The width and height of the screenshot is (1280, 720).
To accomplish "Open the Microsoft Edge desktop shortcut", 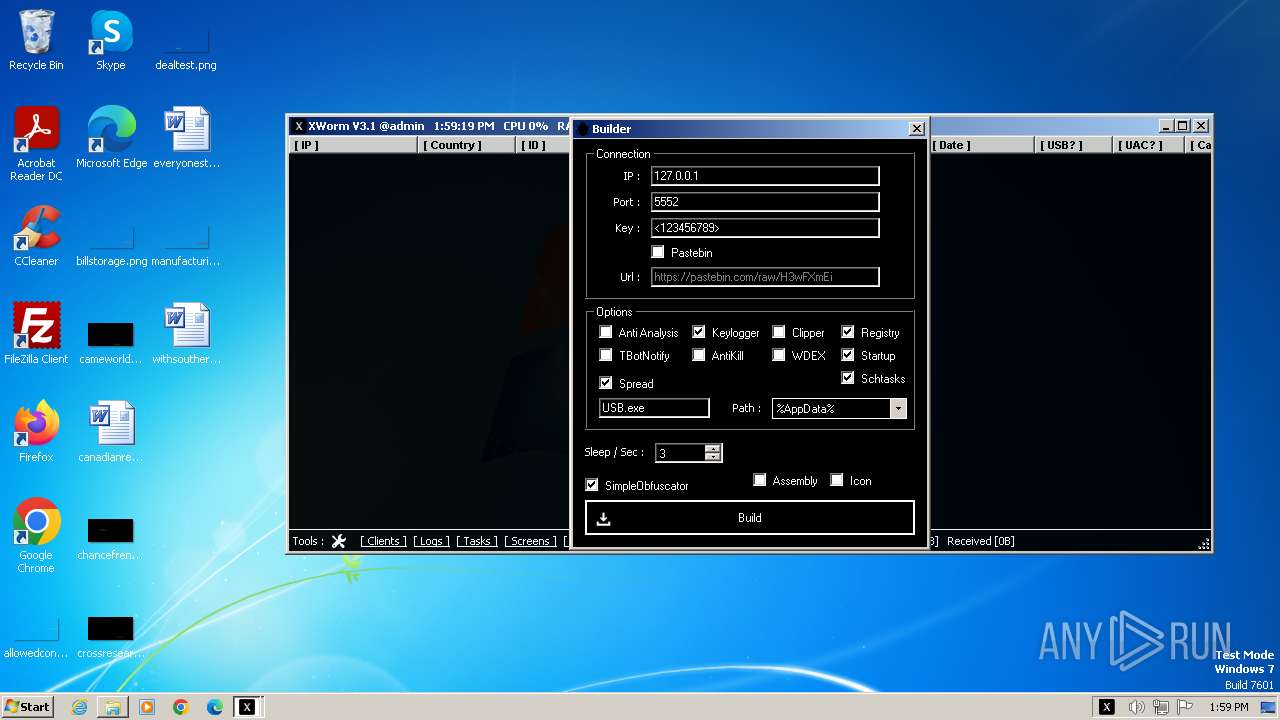I will coord(111,139).
